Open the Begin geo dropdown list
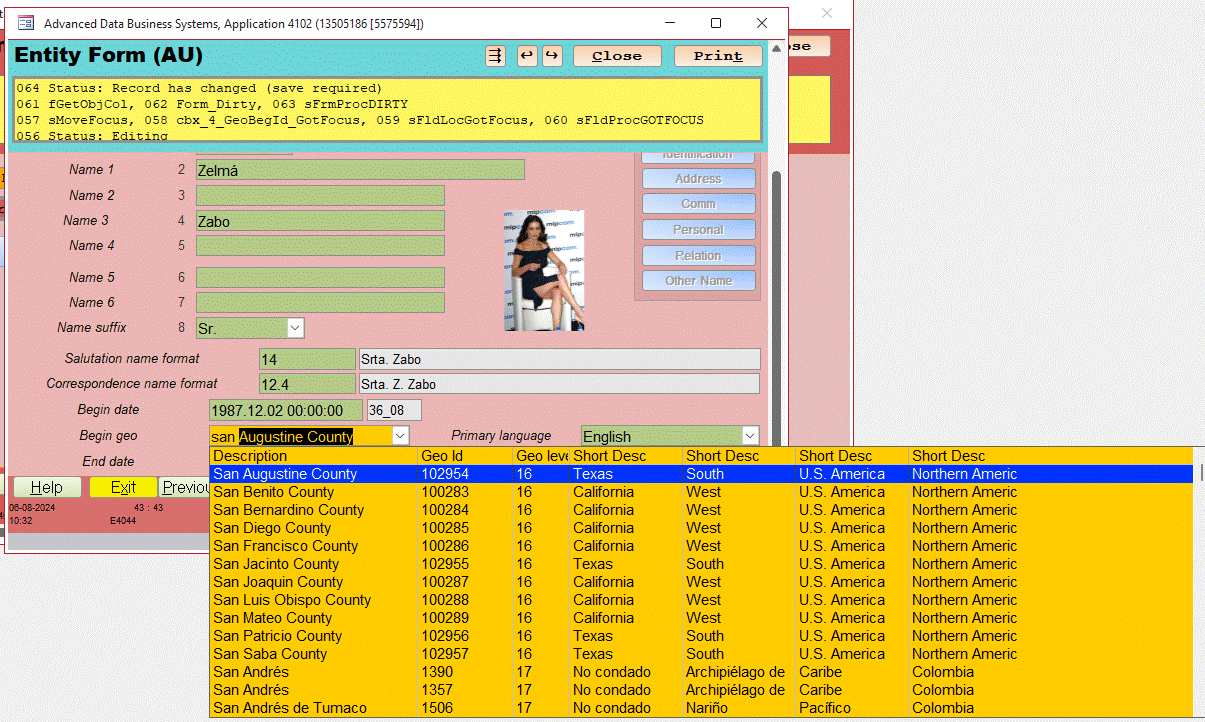 point(401,435)
